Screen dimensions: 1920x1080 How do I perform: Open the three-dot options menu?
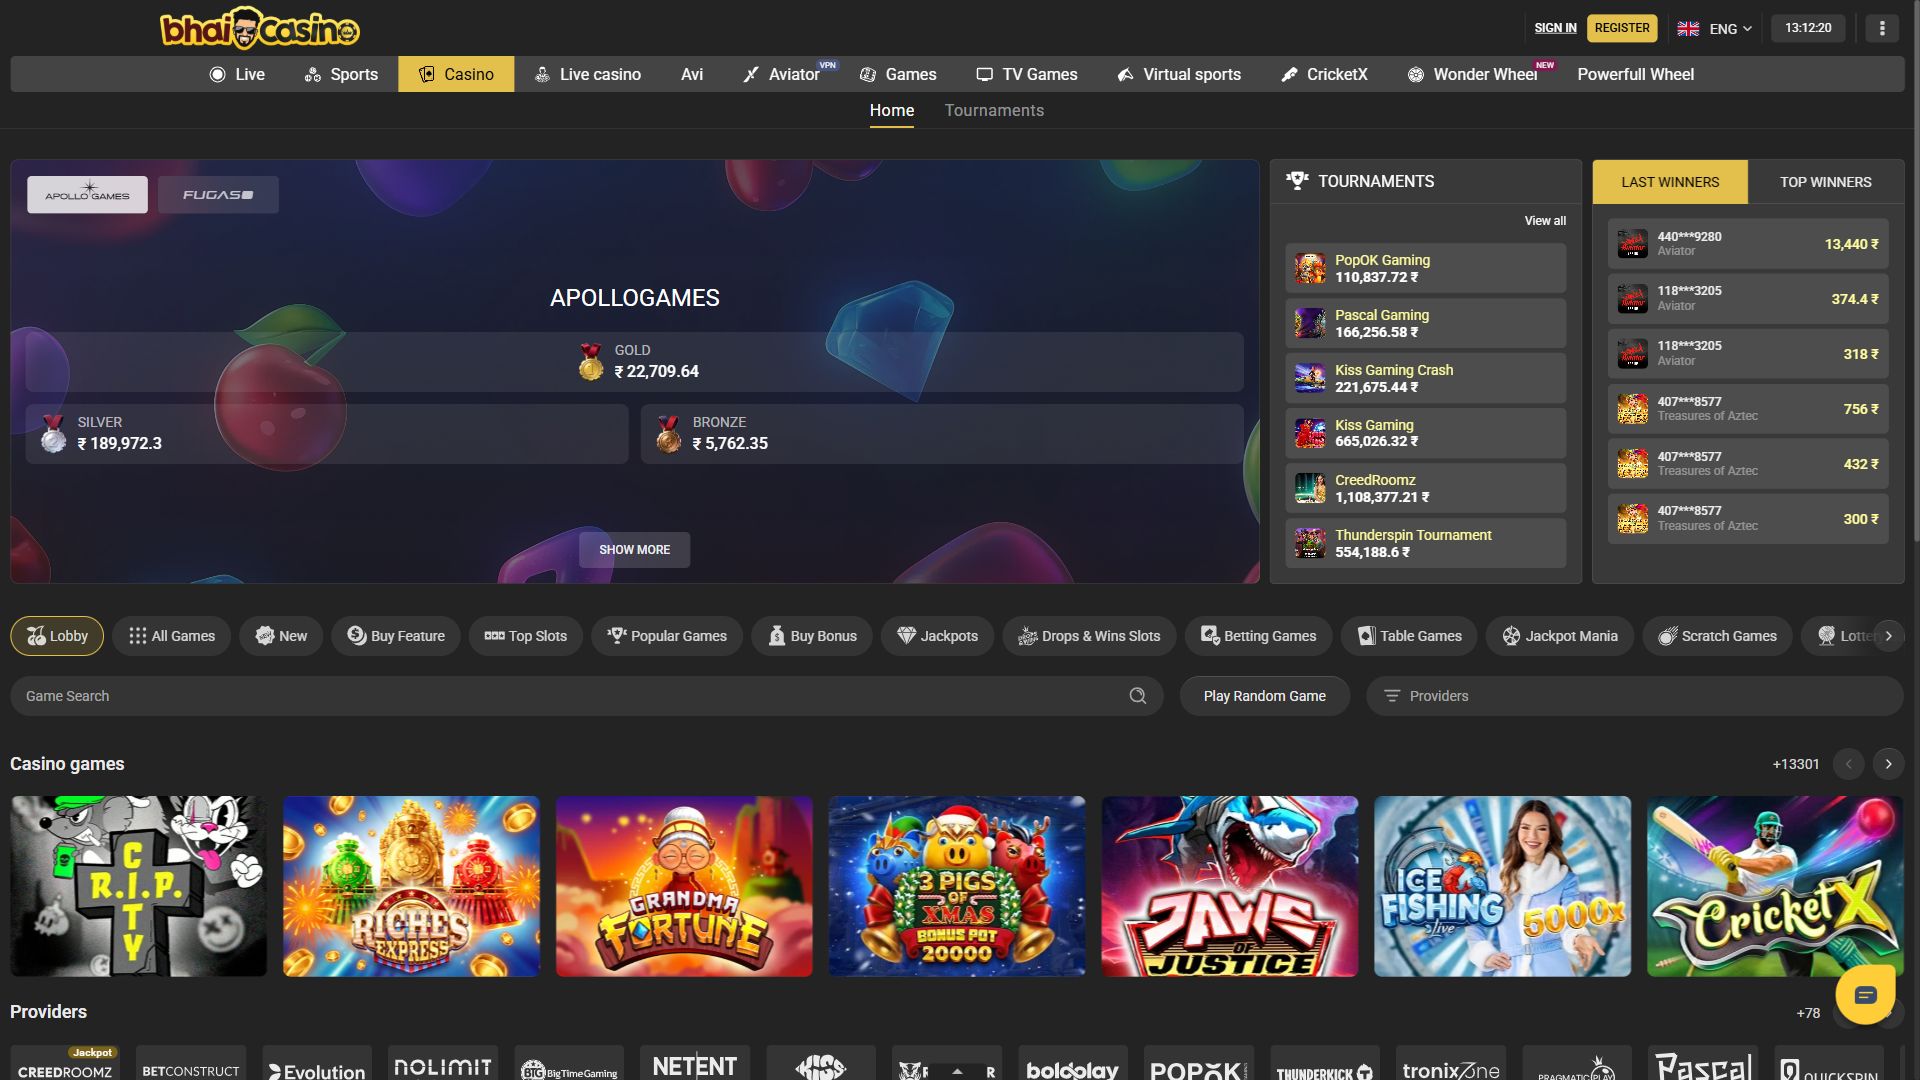pyautogui.click(x=1882, y=28)
